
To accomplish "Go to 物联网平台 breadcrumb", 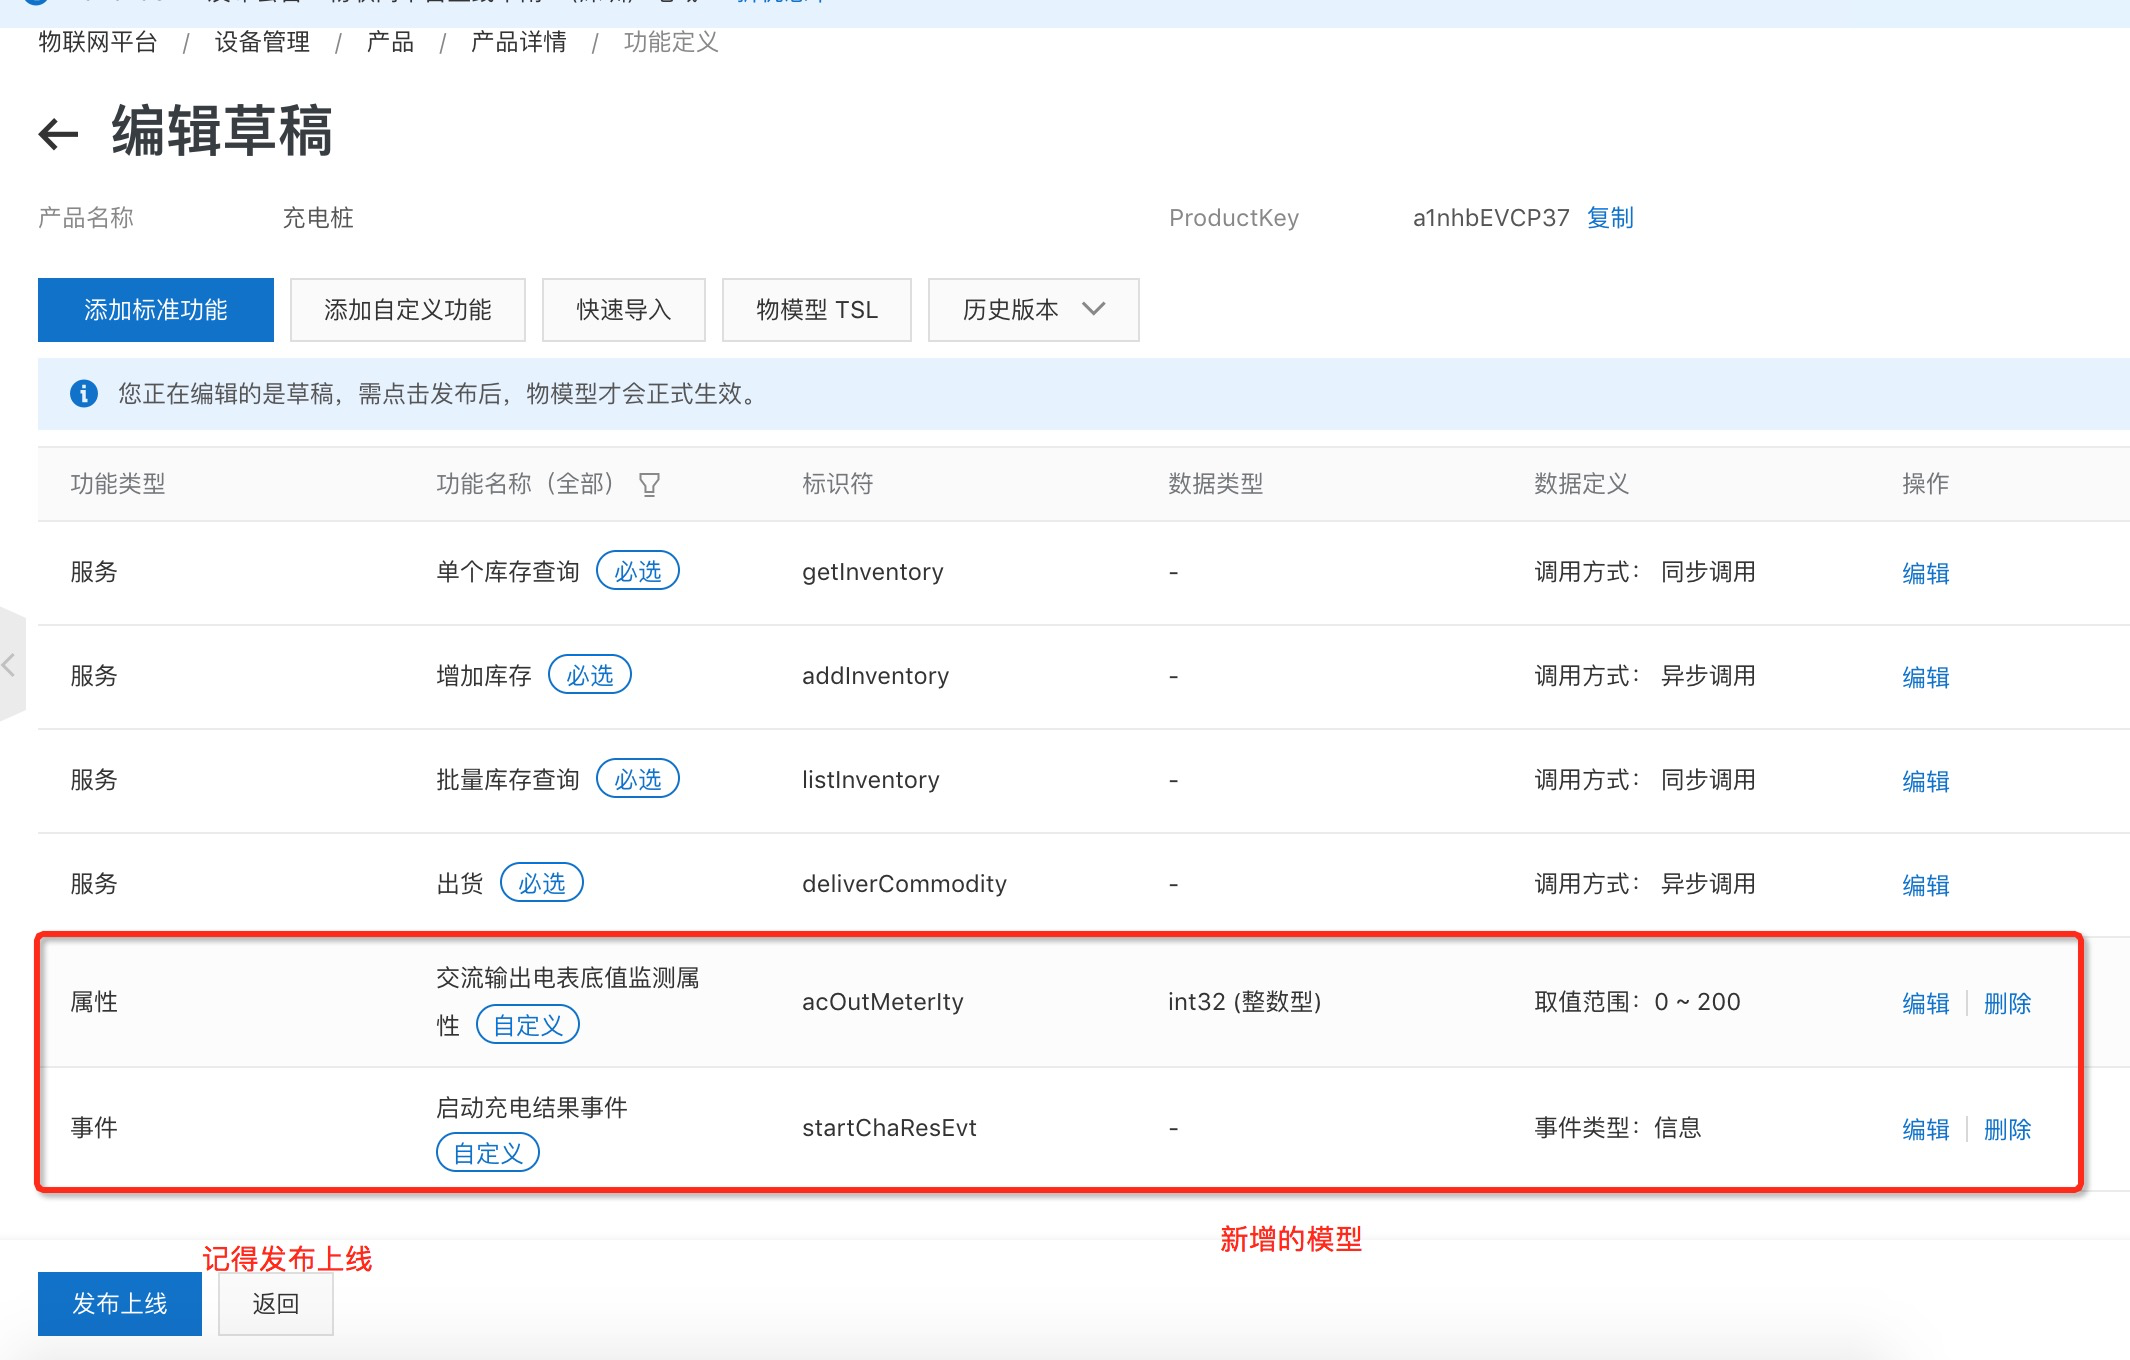I will click(x=98, y=42).
